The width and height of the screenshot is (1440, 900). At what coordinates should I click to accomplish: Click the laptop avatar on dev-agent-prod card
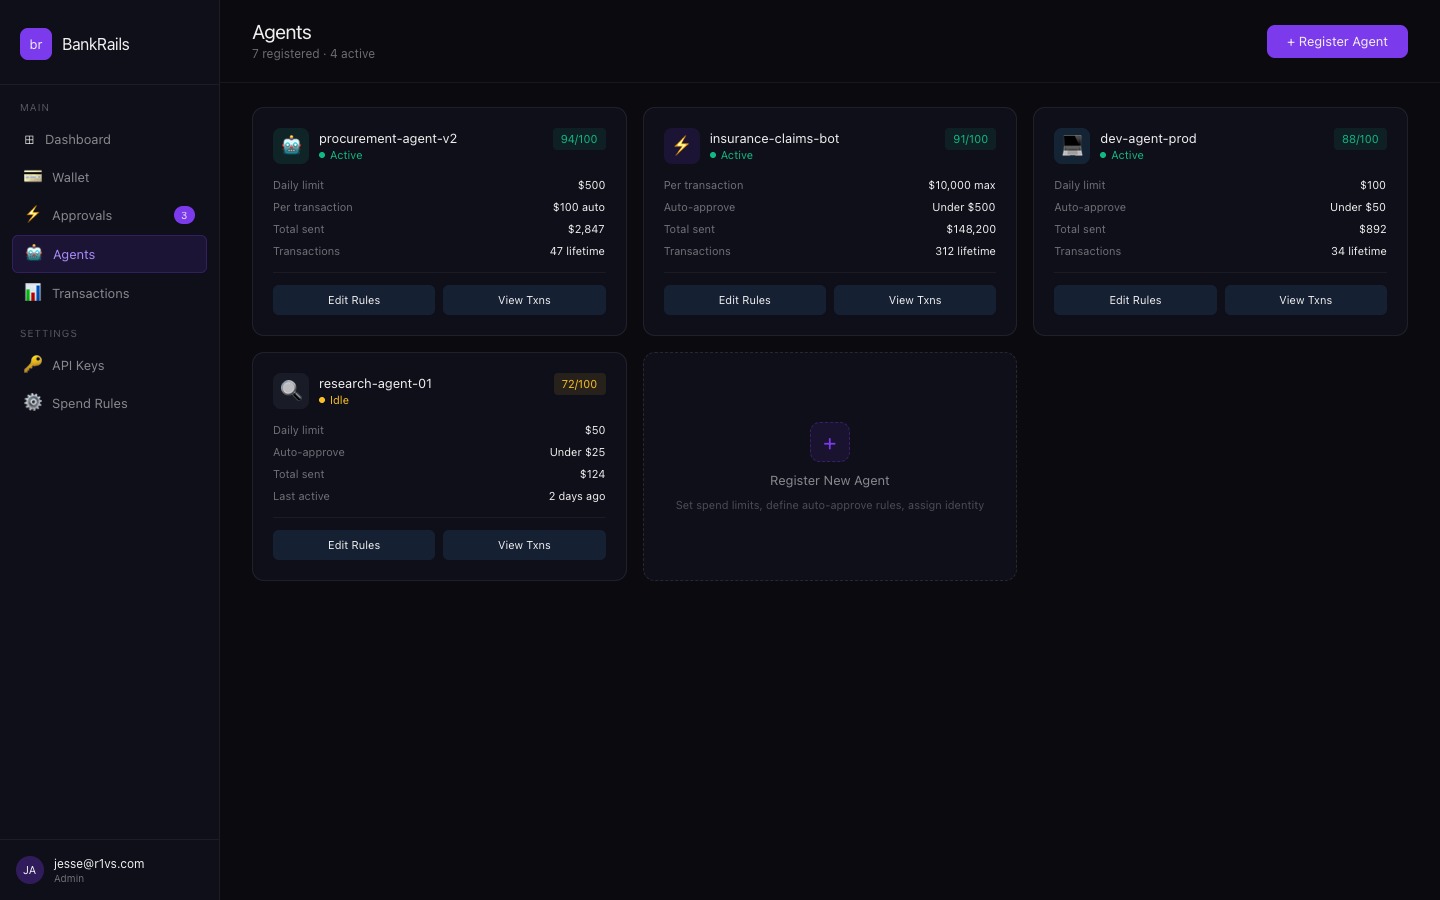tap(1072, 146)
